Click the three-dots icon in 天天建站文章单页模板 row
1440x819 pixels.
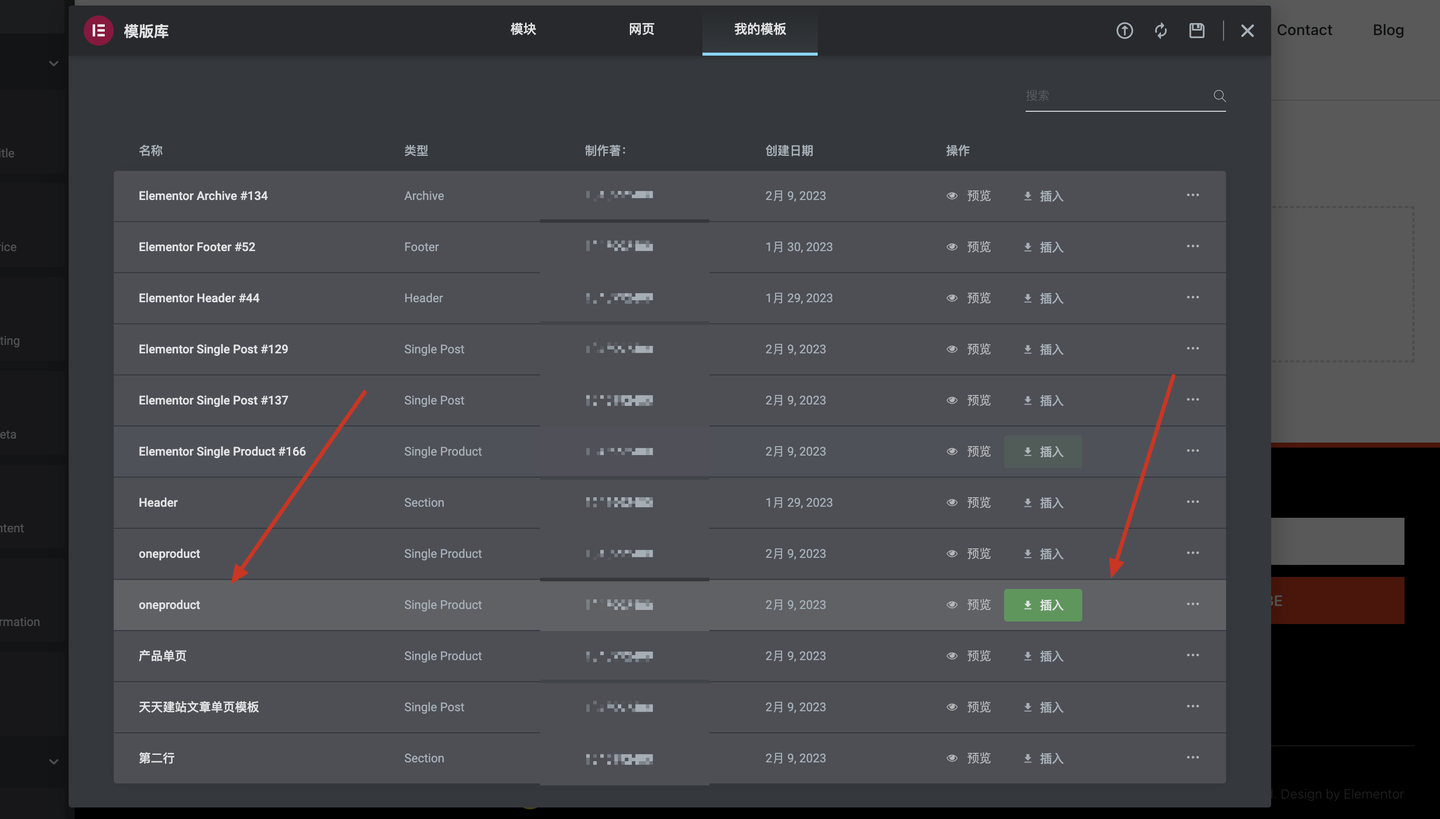(x=1193, y=706)
